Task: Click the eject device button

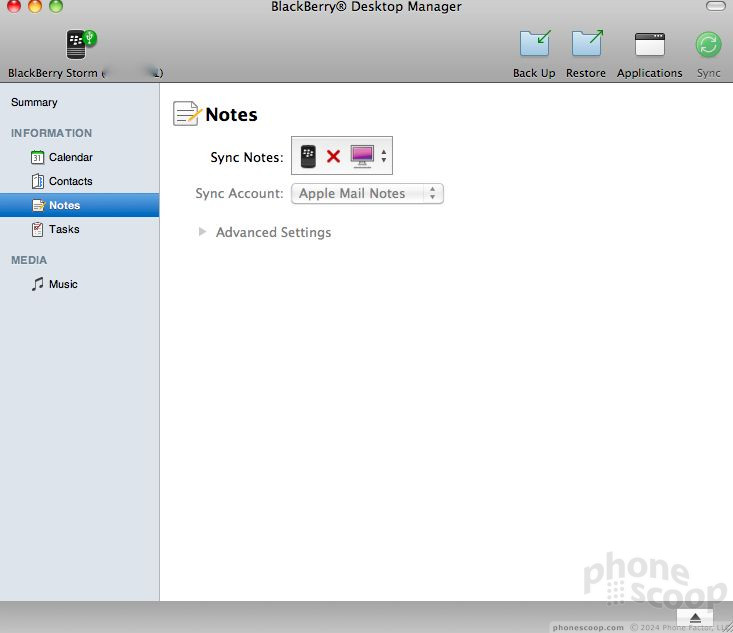Action: click(x=695, y=618)
